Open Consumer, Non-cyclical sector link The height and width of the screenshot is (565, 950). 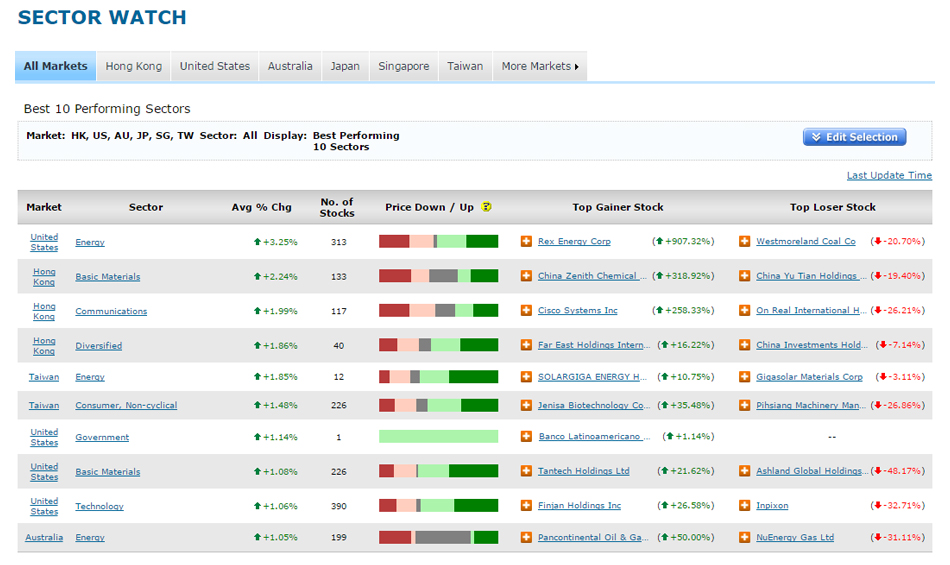(126, 405)
